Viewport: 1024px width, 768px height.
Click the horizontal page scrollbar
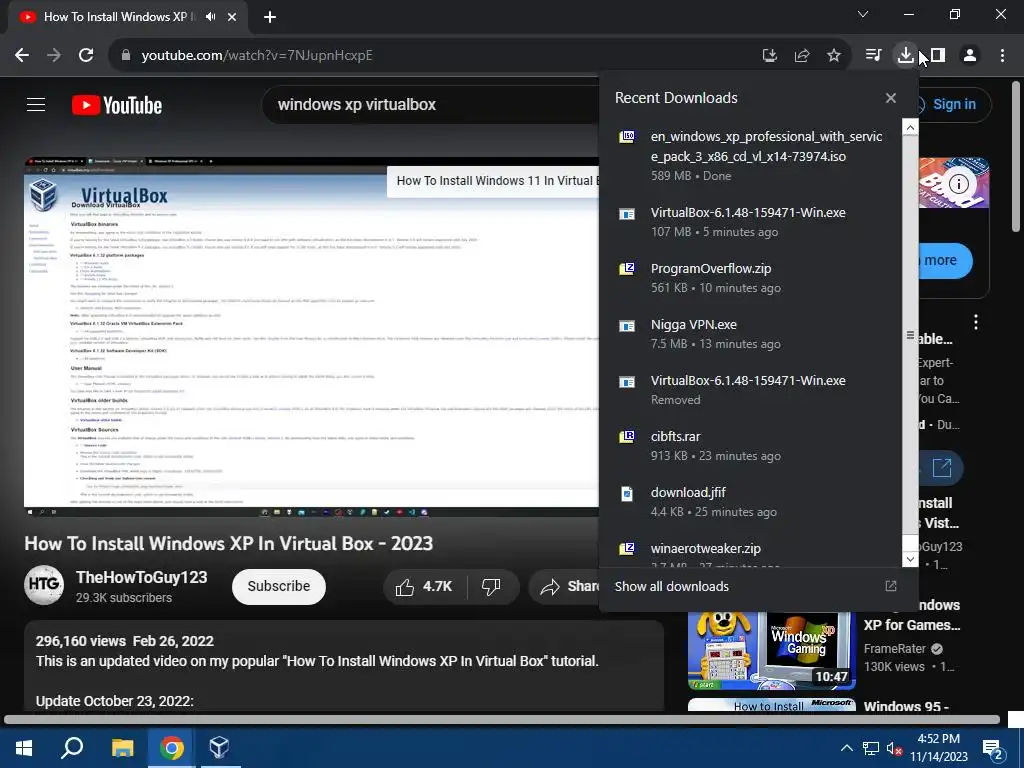click(503, 720)
